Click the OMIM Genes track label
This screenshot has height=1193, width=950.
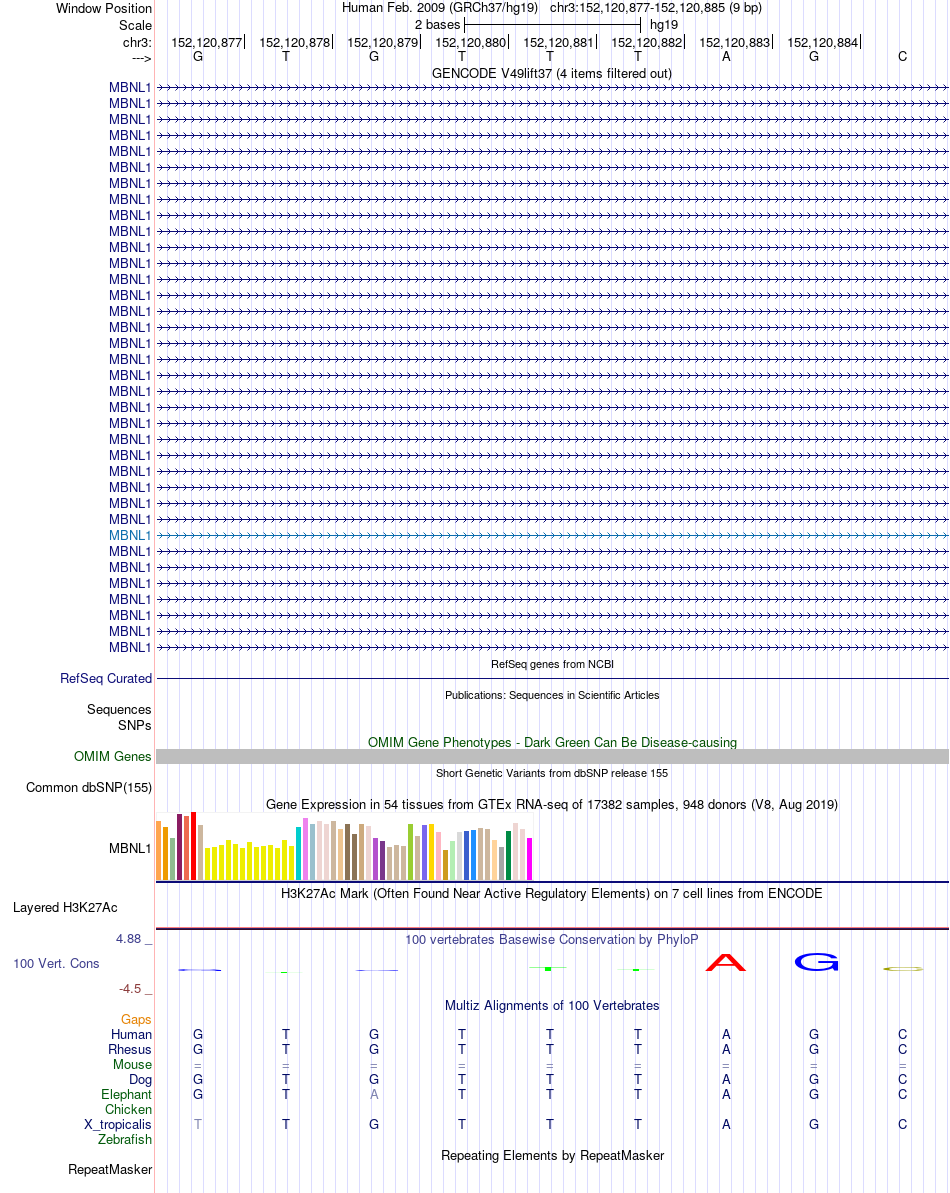click(113, 756)
